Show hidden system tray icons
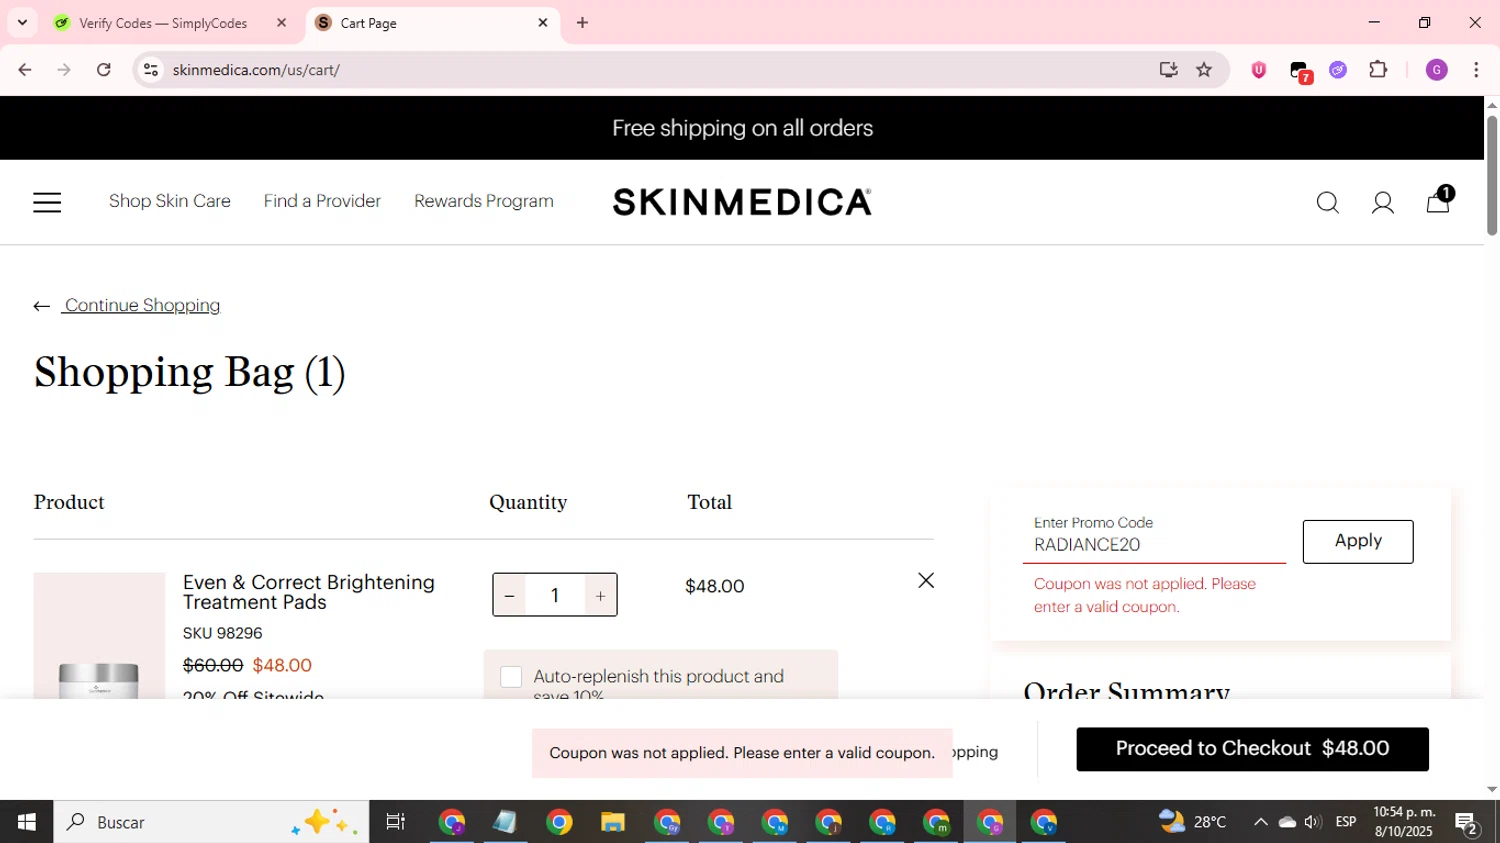Image resolution: width=1500 pixels, height=843 pixels. (x=1260, y=822)
